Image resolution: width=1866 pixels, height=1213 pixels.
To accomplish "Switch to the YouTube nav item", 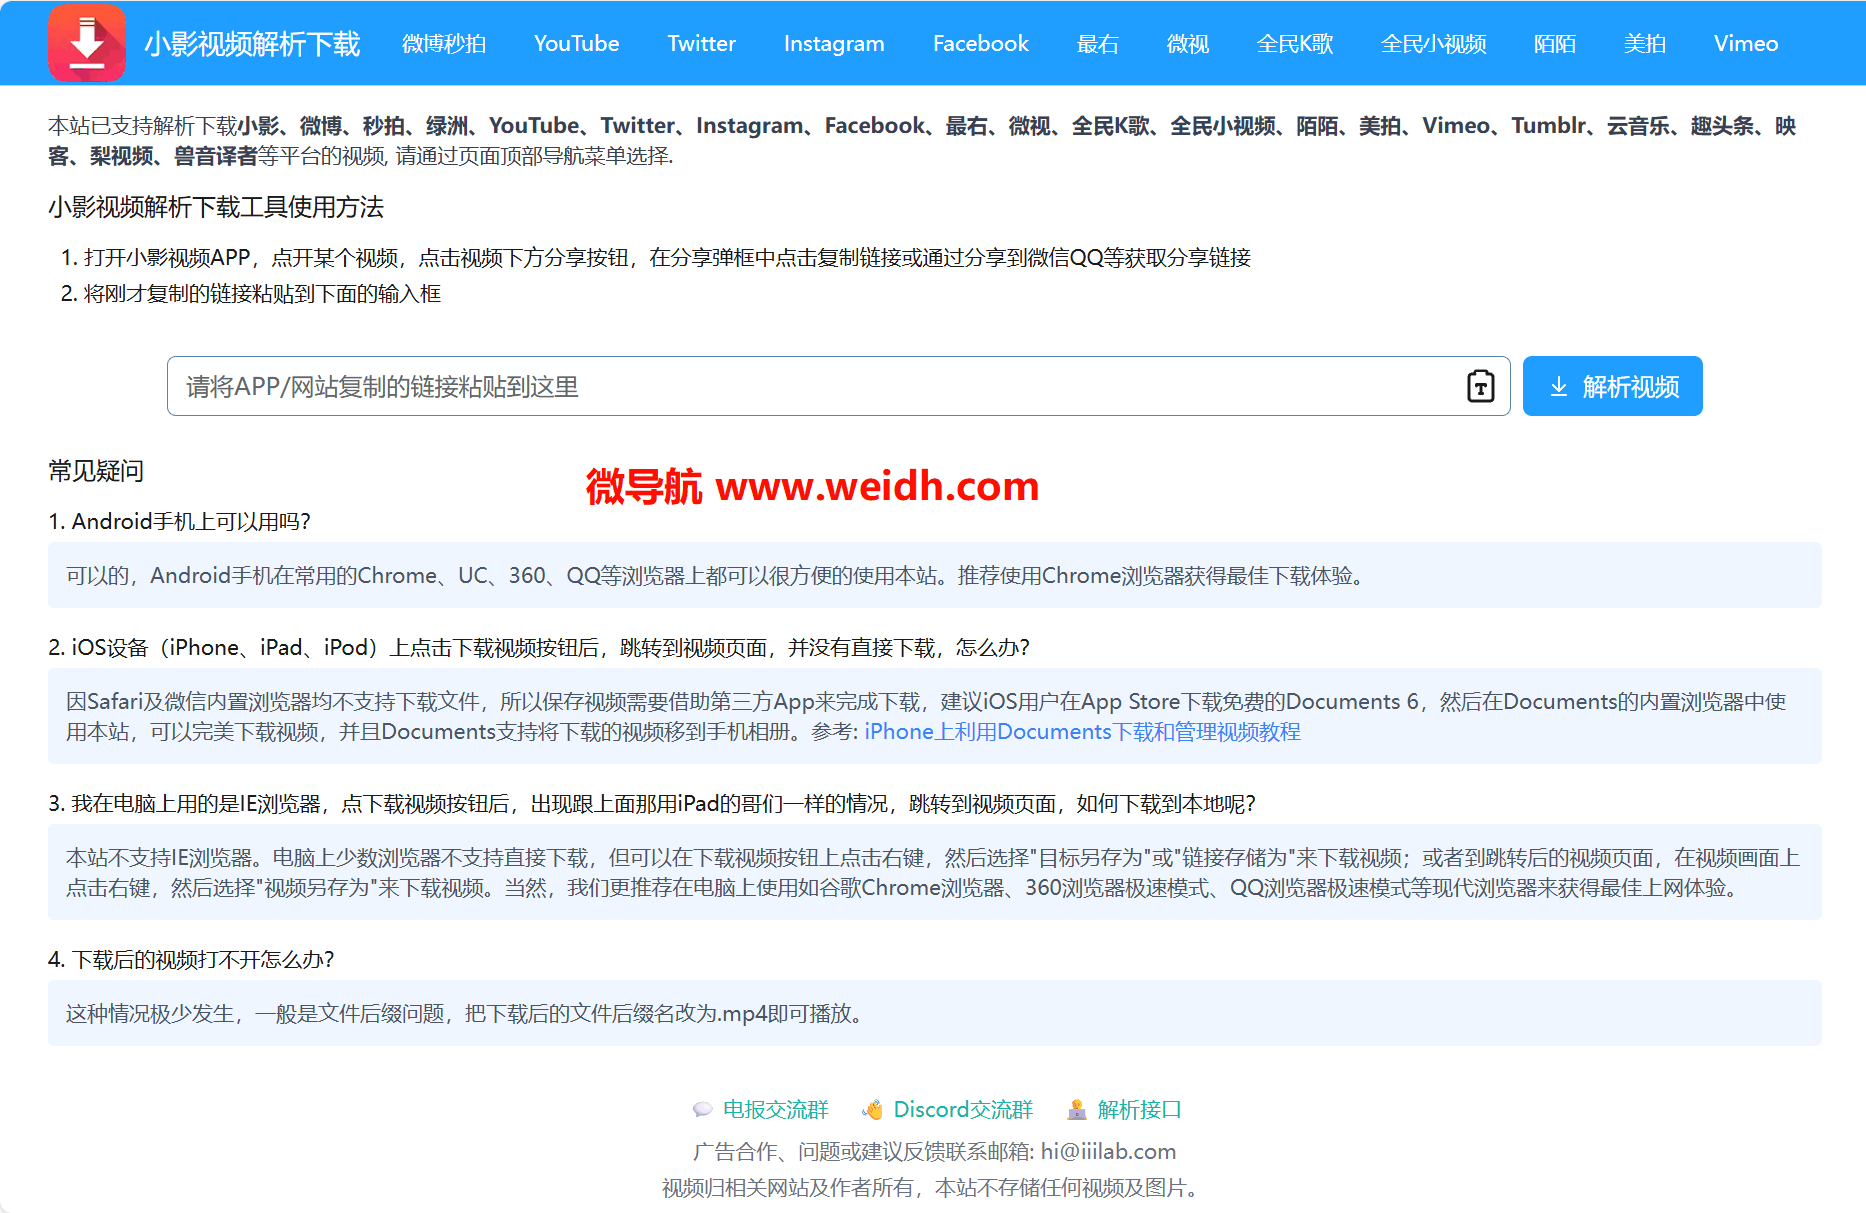I will coord(577,44).
